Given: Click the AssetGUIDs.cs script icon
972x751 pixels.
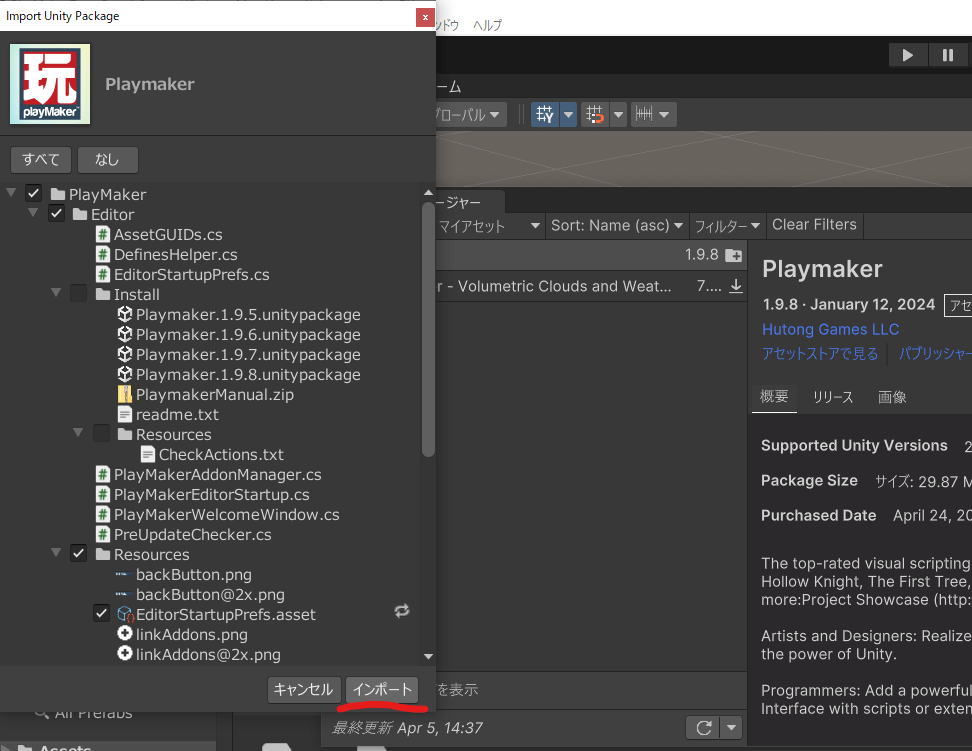Looking at the screenshot, I should [103, 234].
